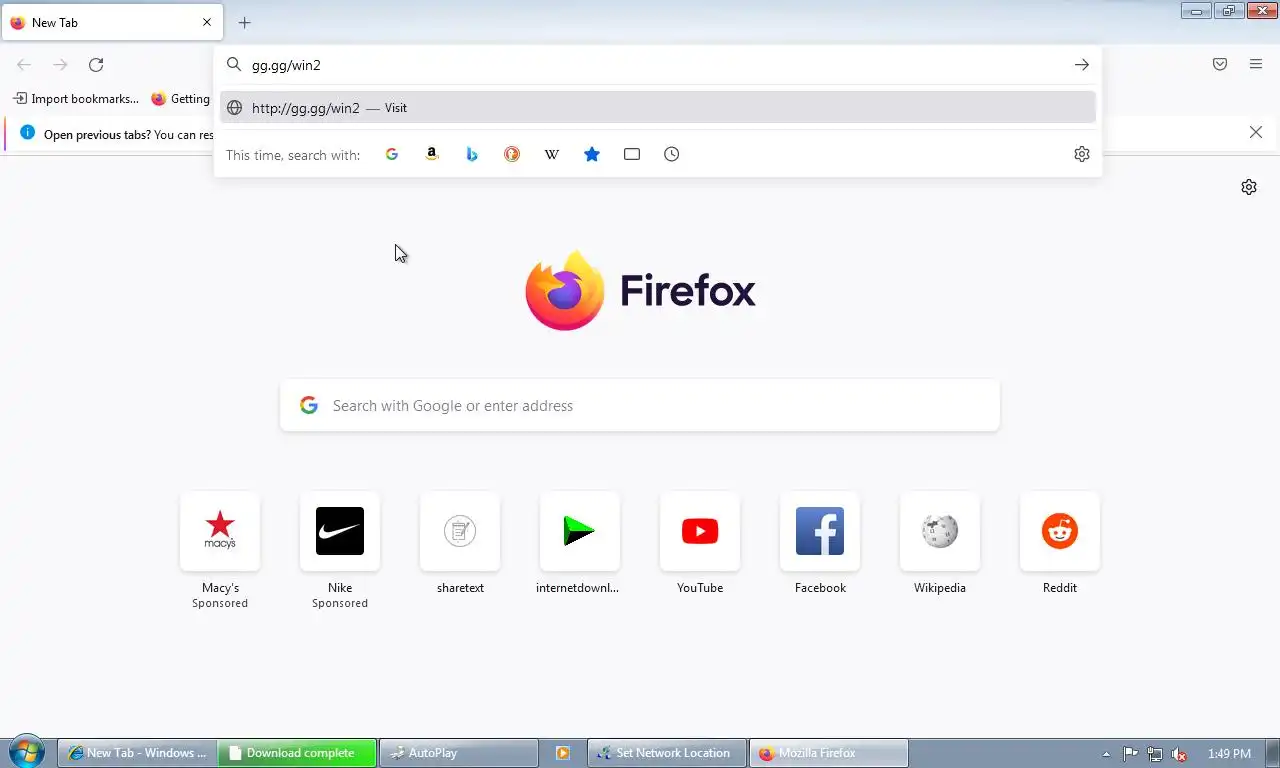
Task: Search bookmarks with the star icon
Action: tap(592, 154)
